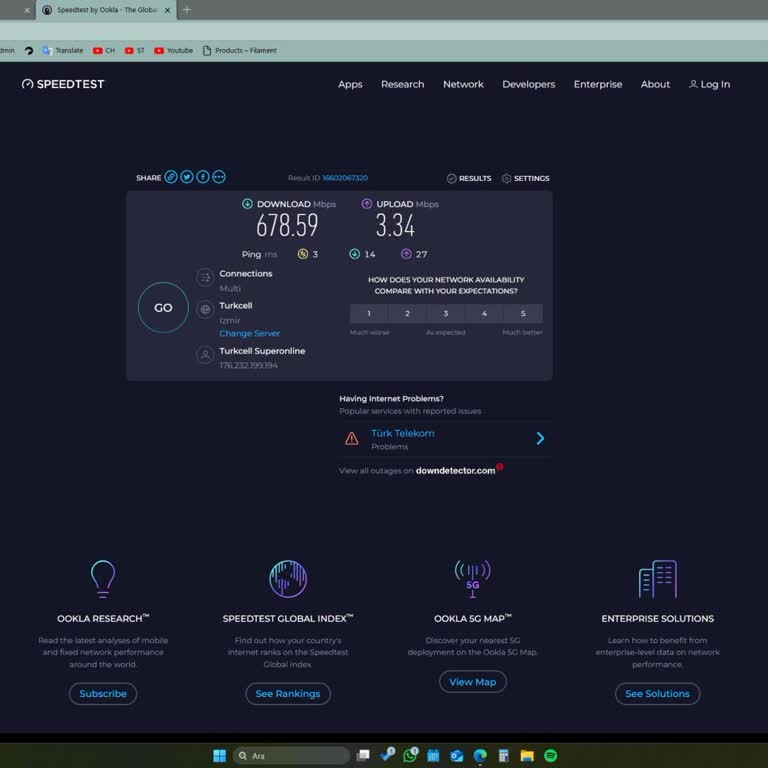Open Calculator from the taskbar
Image resolution: width=768 pixels, height=768 pixels.
click(504, 756)
